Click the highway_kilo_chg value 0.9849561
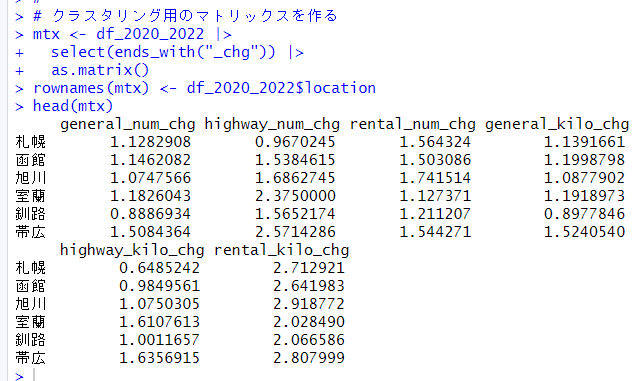Screen dimensions: 632x381 point(159,286)
